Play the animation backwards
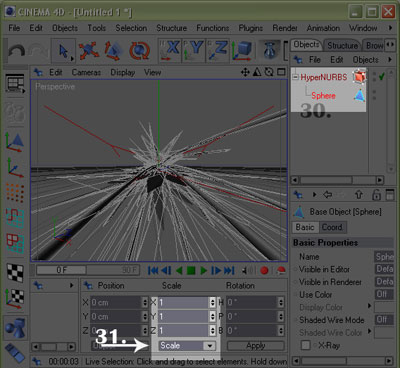 click(x=179, y=270)
